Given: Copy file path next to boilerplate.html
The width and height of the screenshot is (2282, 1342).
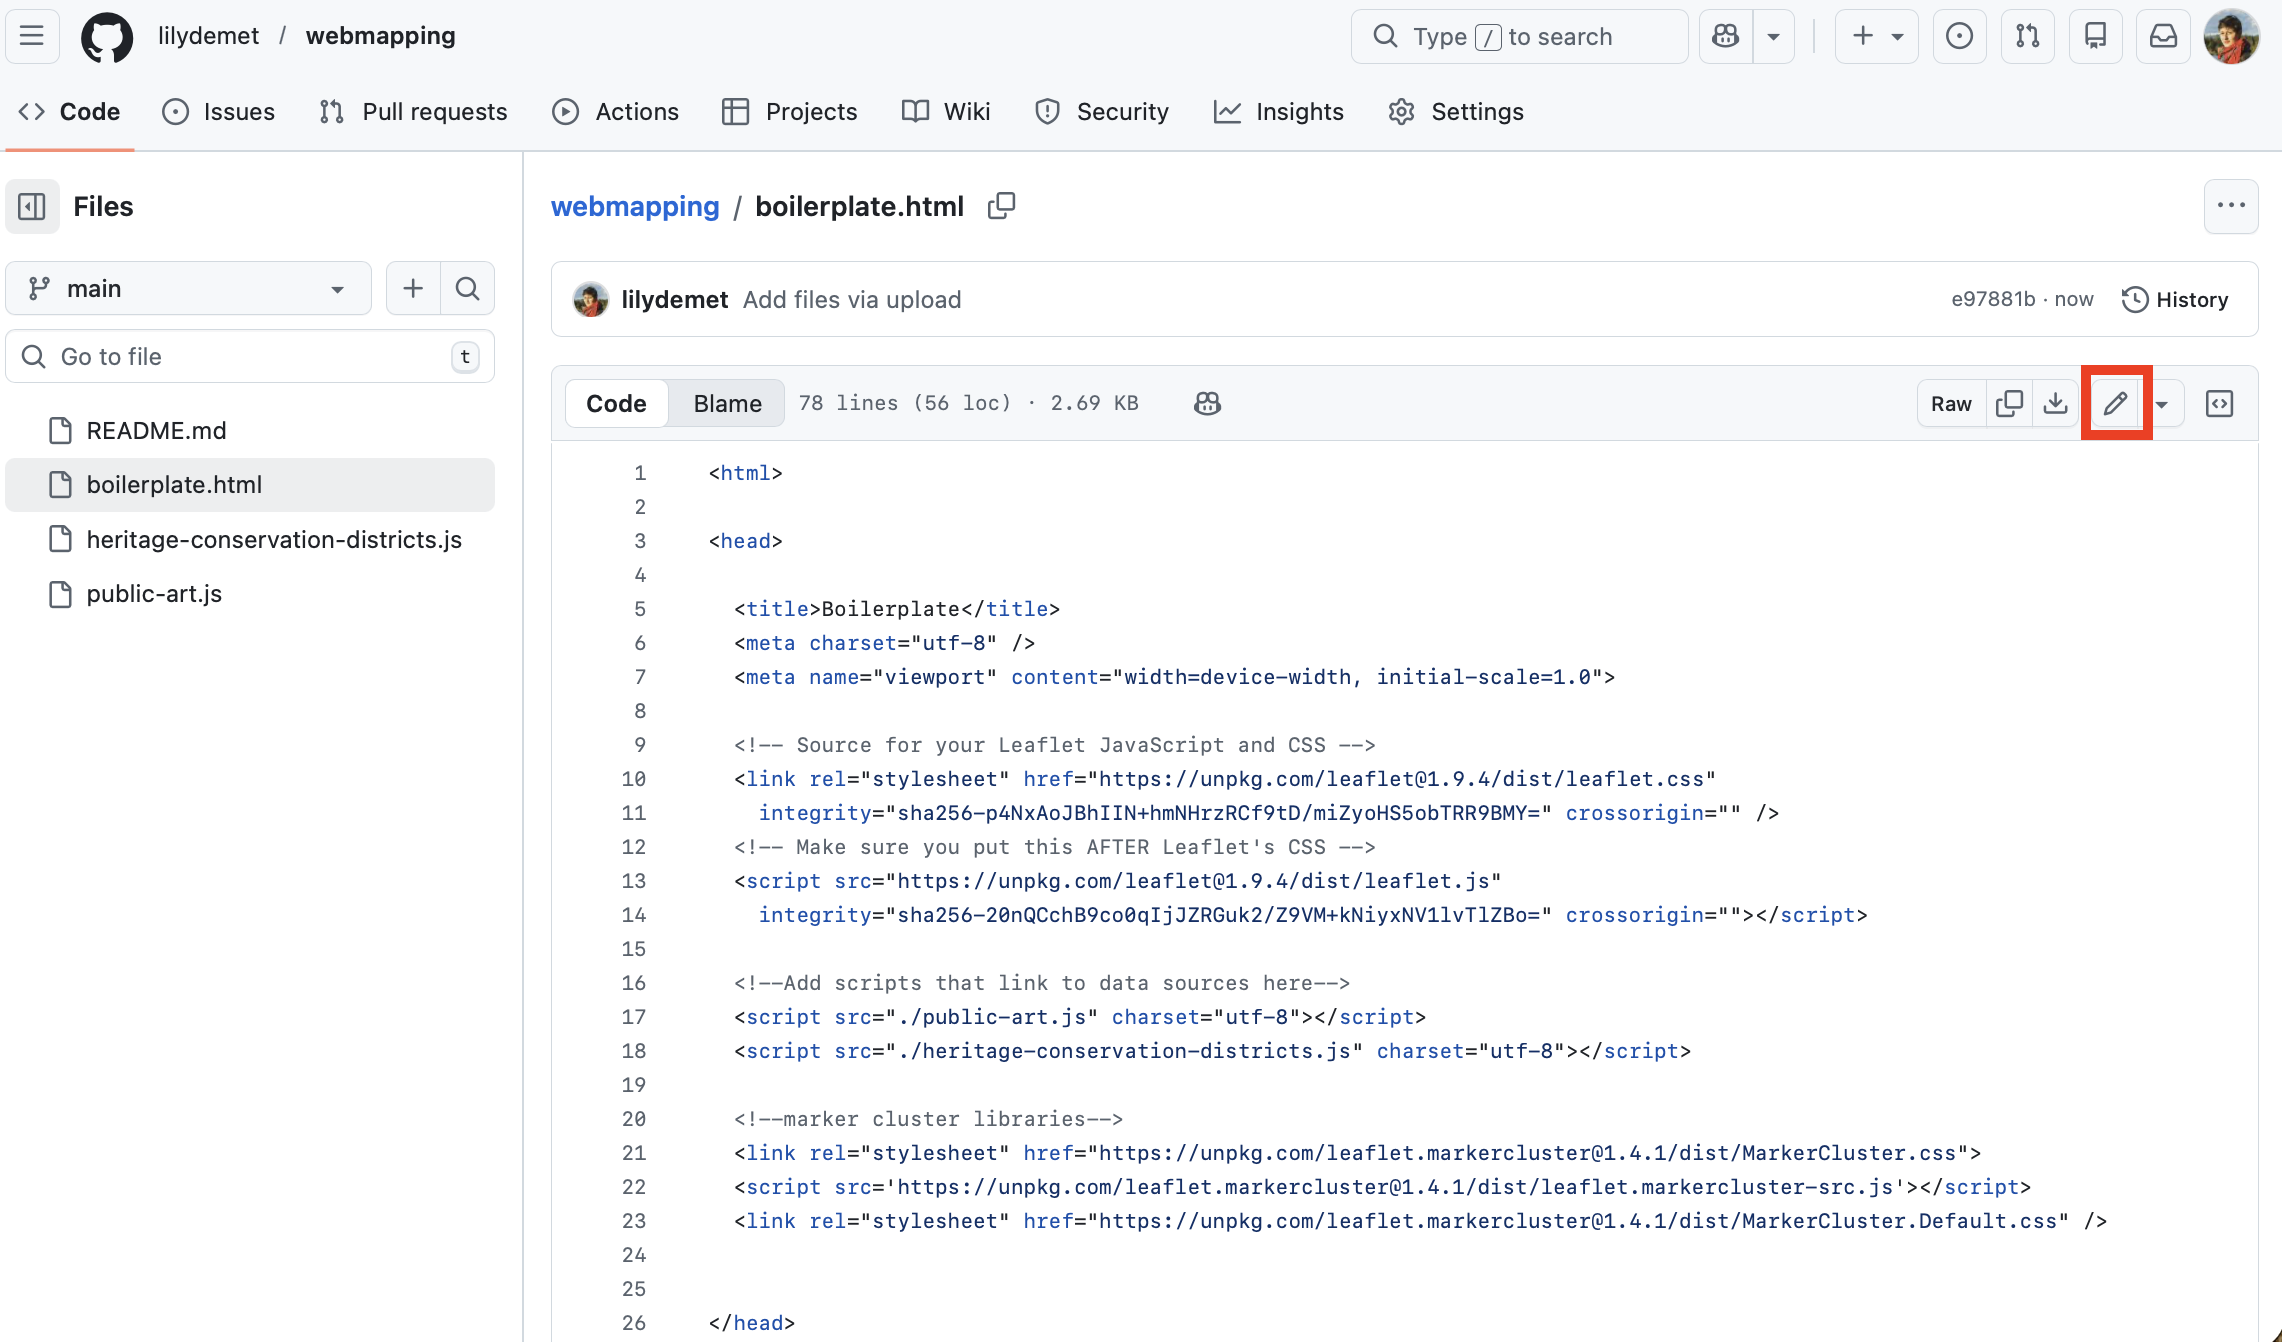Looking at the screenshot, I should 1001,206.
